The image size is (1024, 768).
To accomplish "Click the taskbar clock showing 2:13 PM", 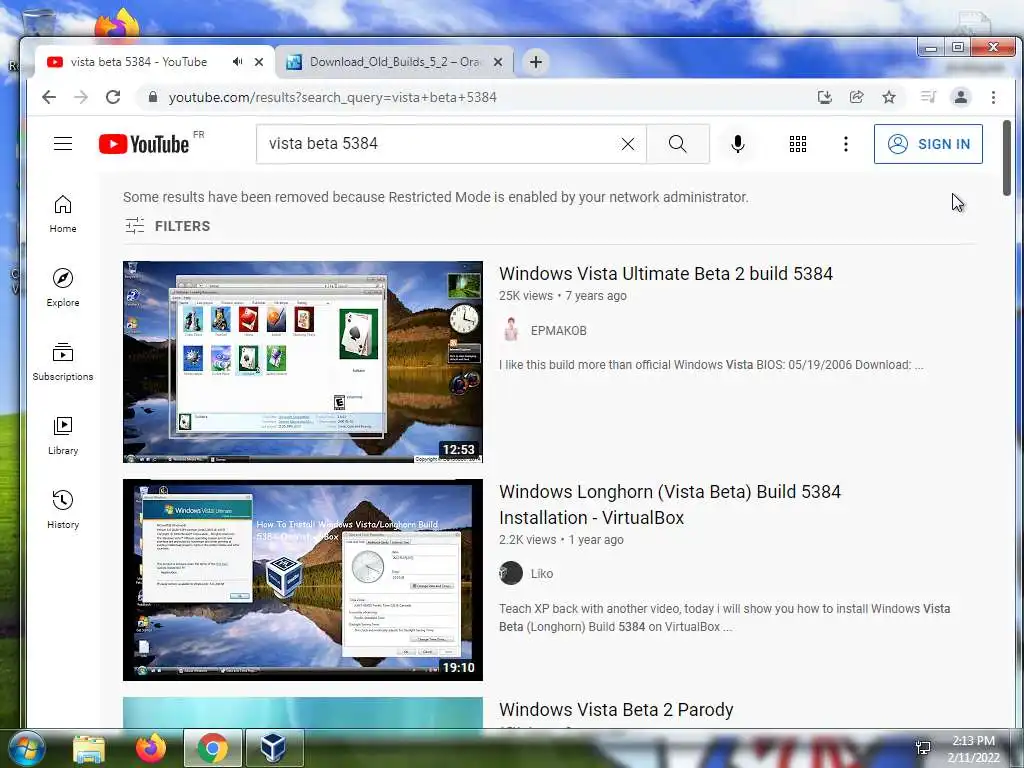I will [x=973, y=749].
